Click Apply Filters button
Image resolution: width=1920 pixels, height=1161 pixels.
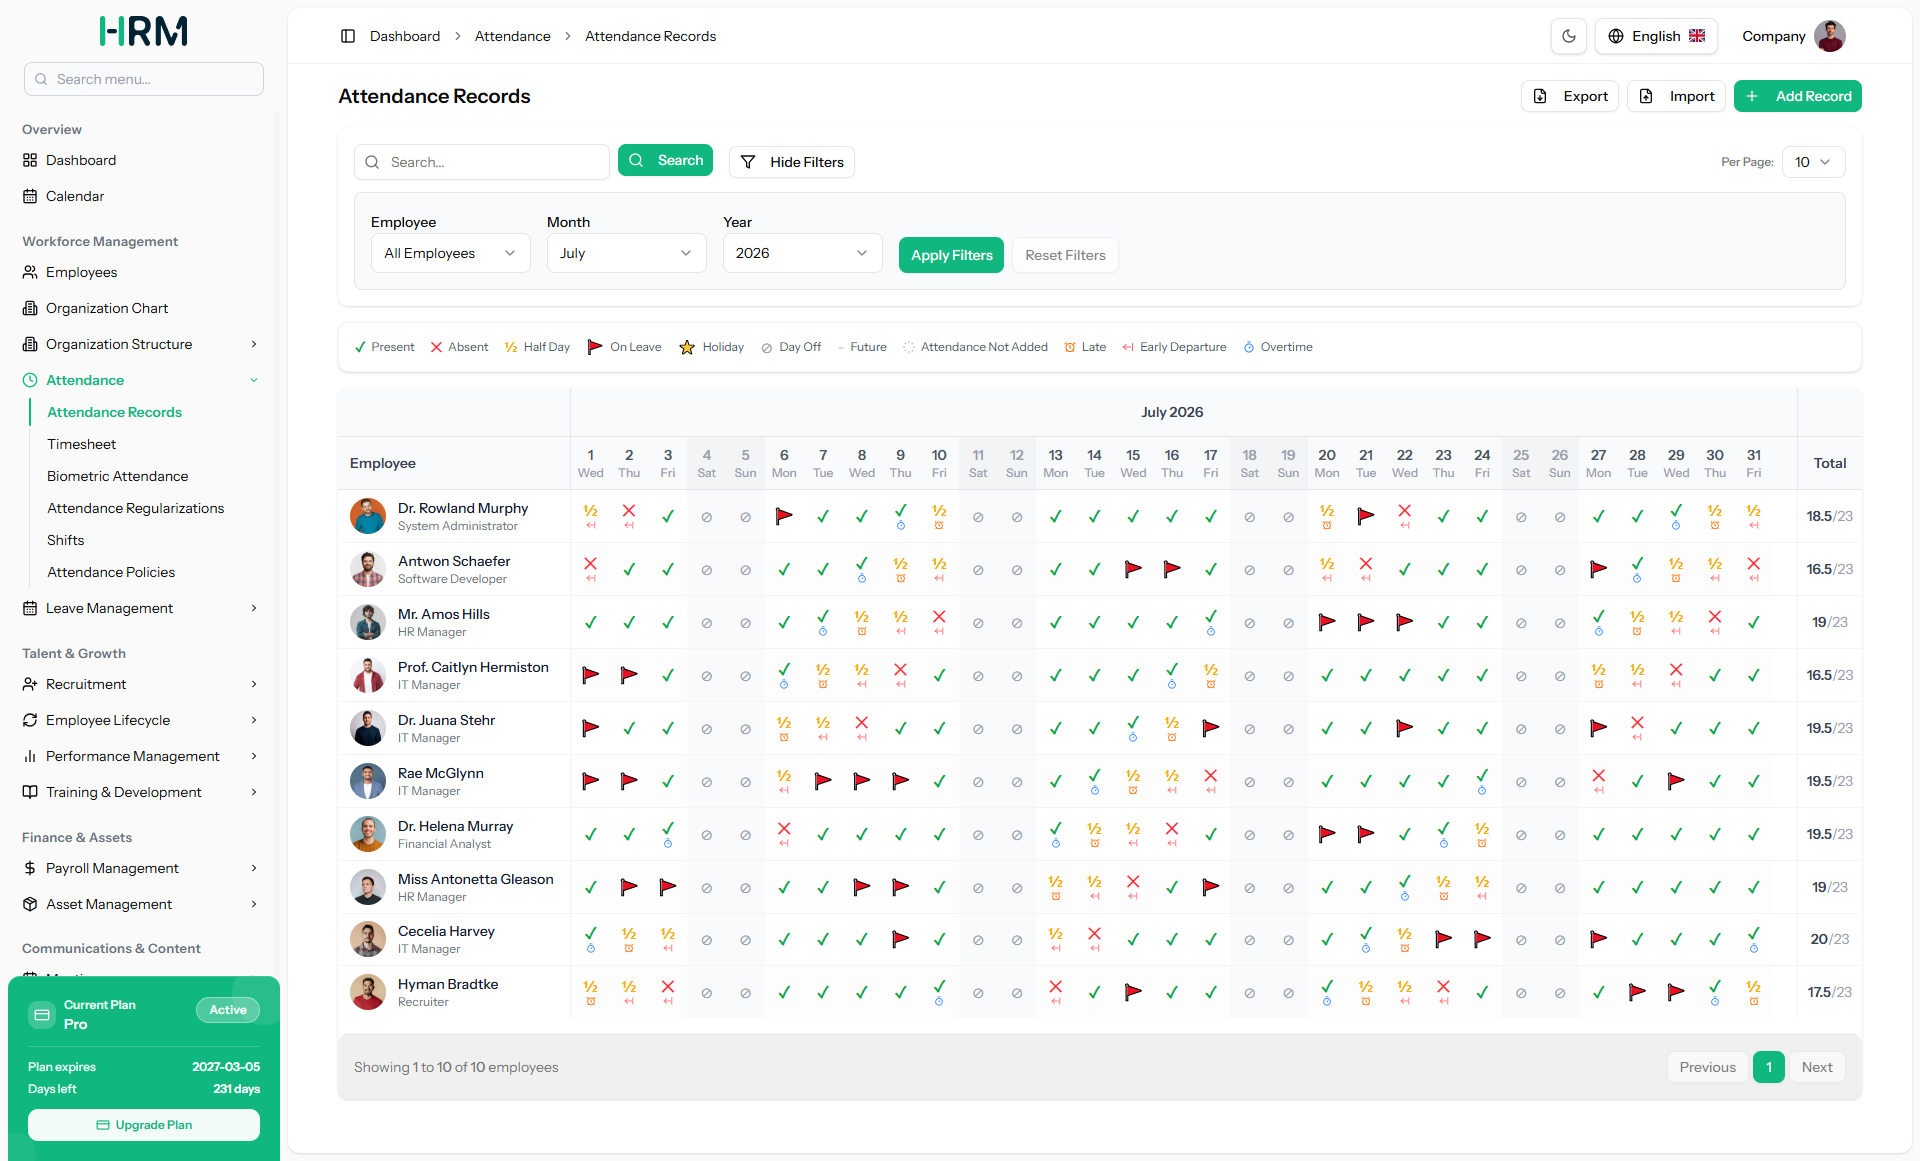tap(951, 255)
